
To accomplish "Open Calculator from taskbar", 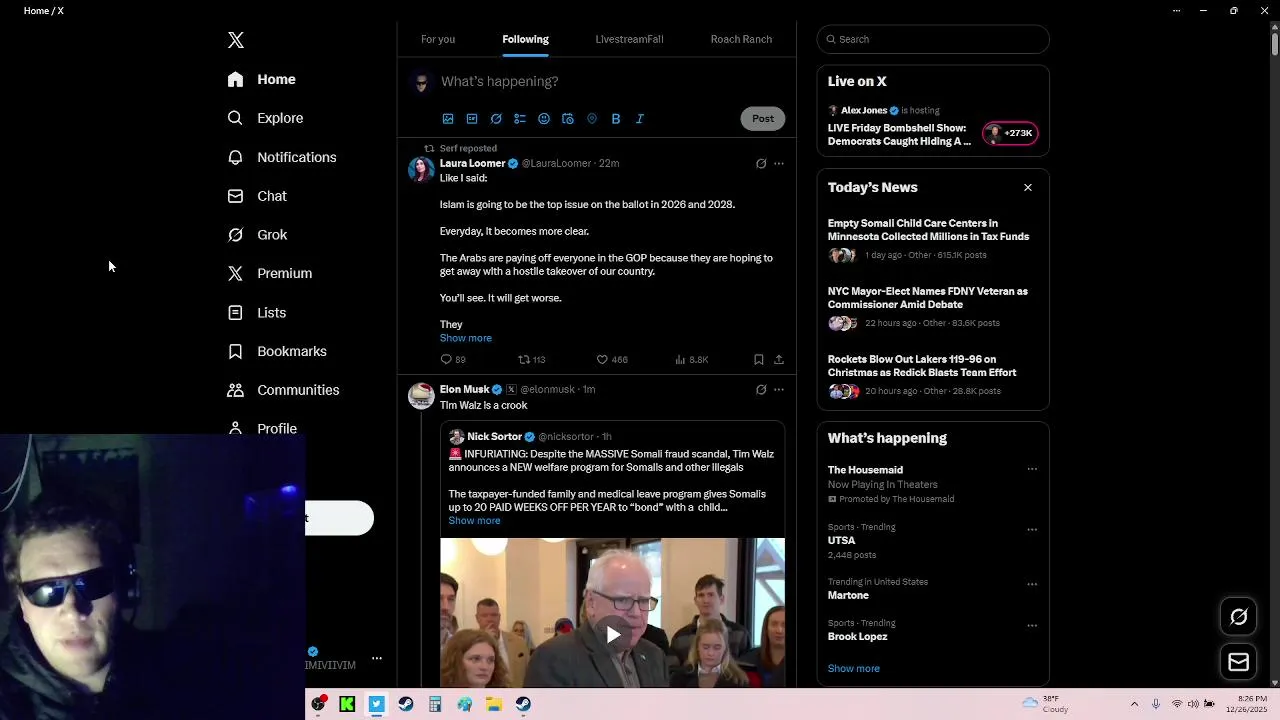I will [x=435, y=704].
